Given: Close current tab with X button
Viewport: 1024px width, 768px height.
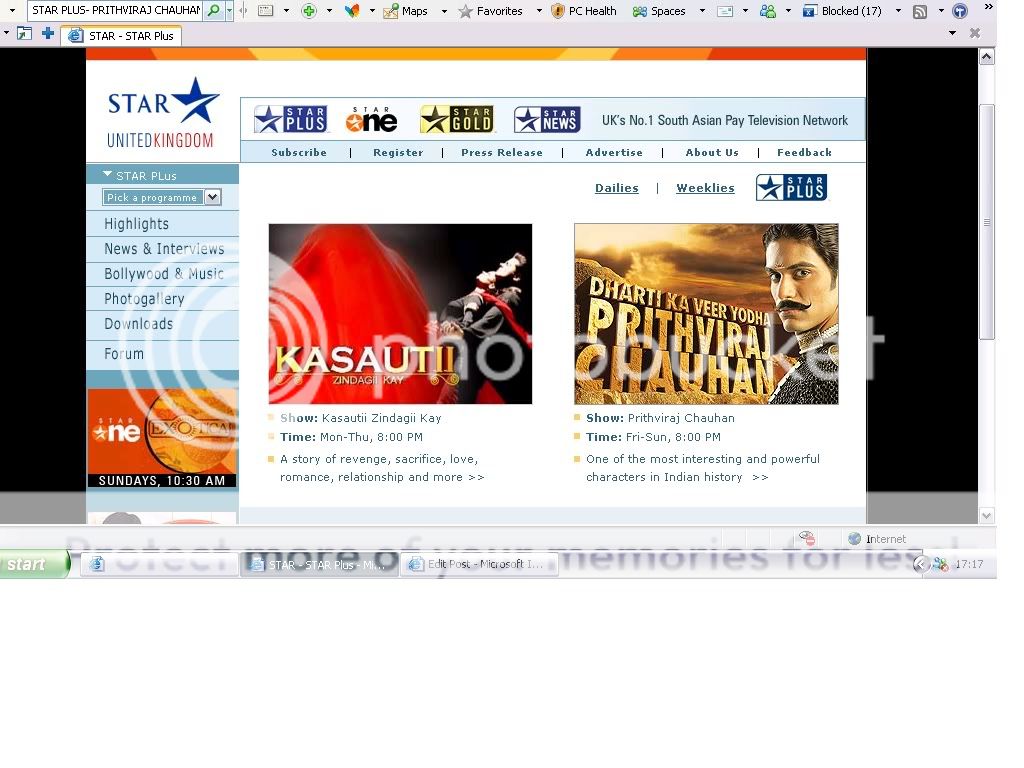Looking at the screenshot, I should point(975,33).
